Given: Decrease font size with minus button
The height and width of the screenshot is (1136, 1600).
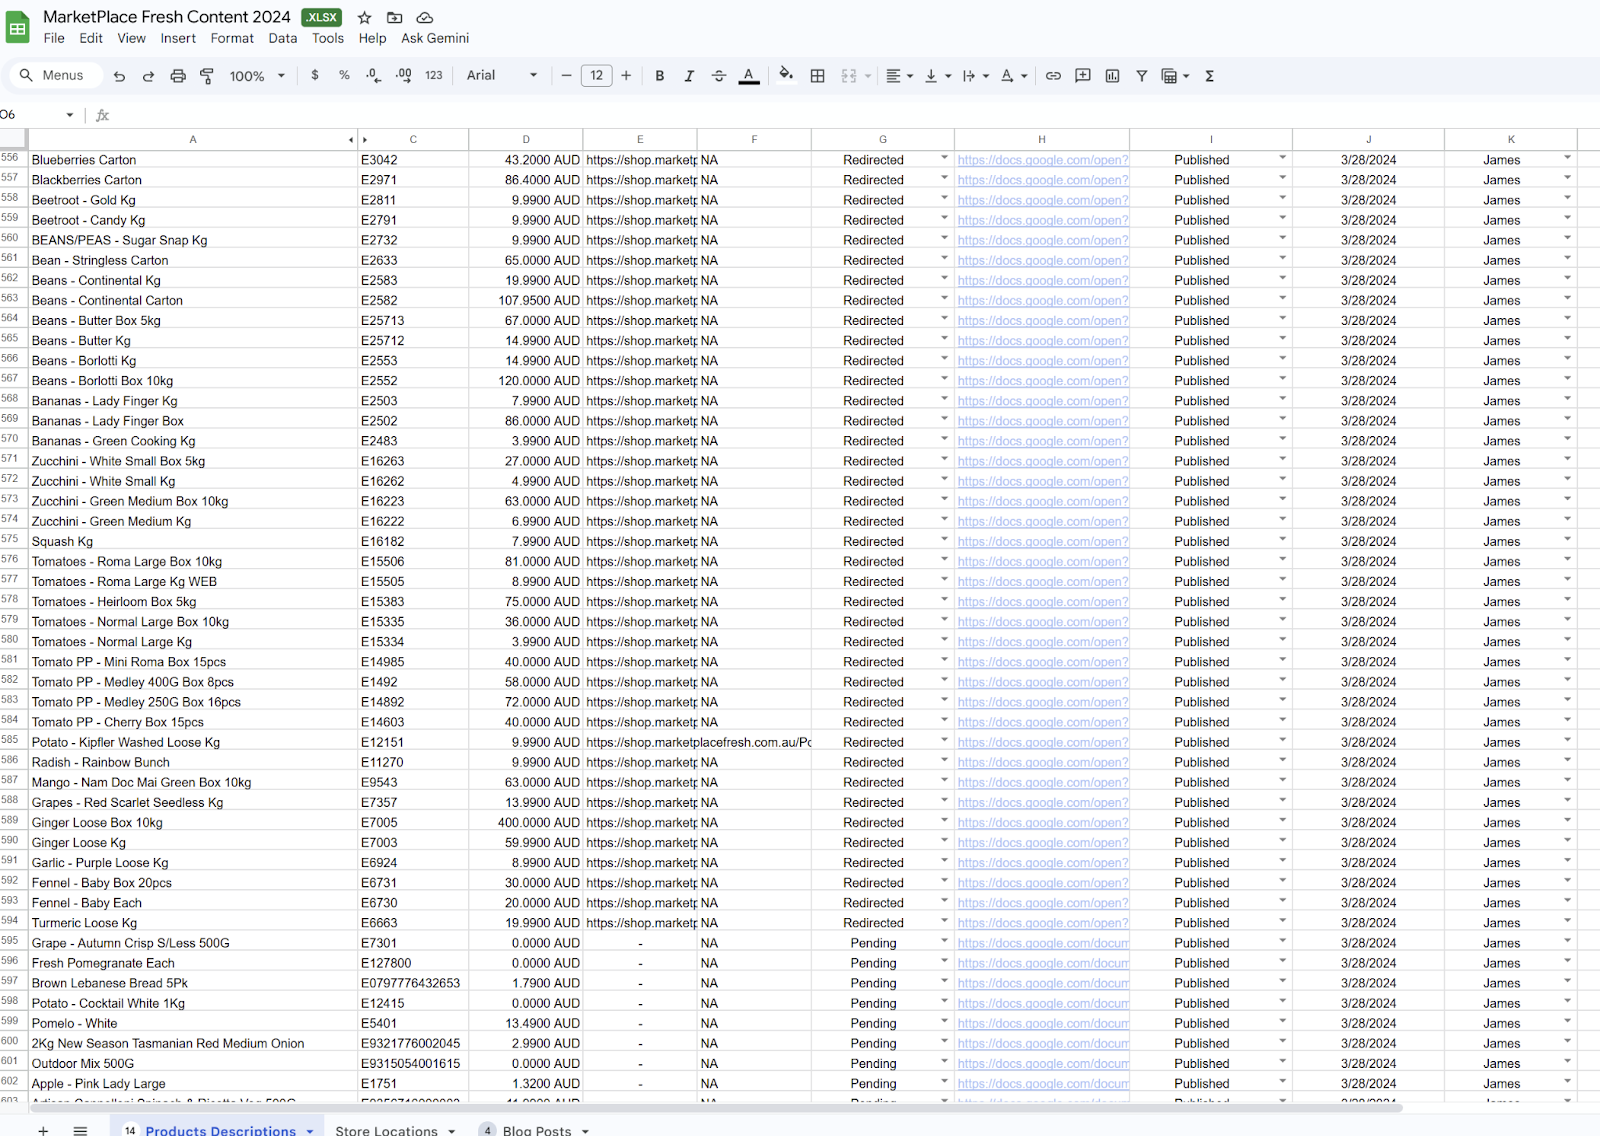Looking at the screenshot, I should [x=566, y=75].
